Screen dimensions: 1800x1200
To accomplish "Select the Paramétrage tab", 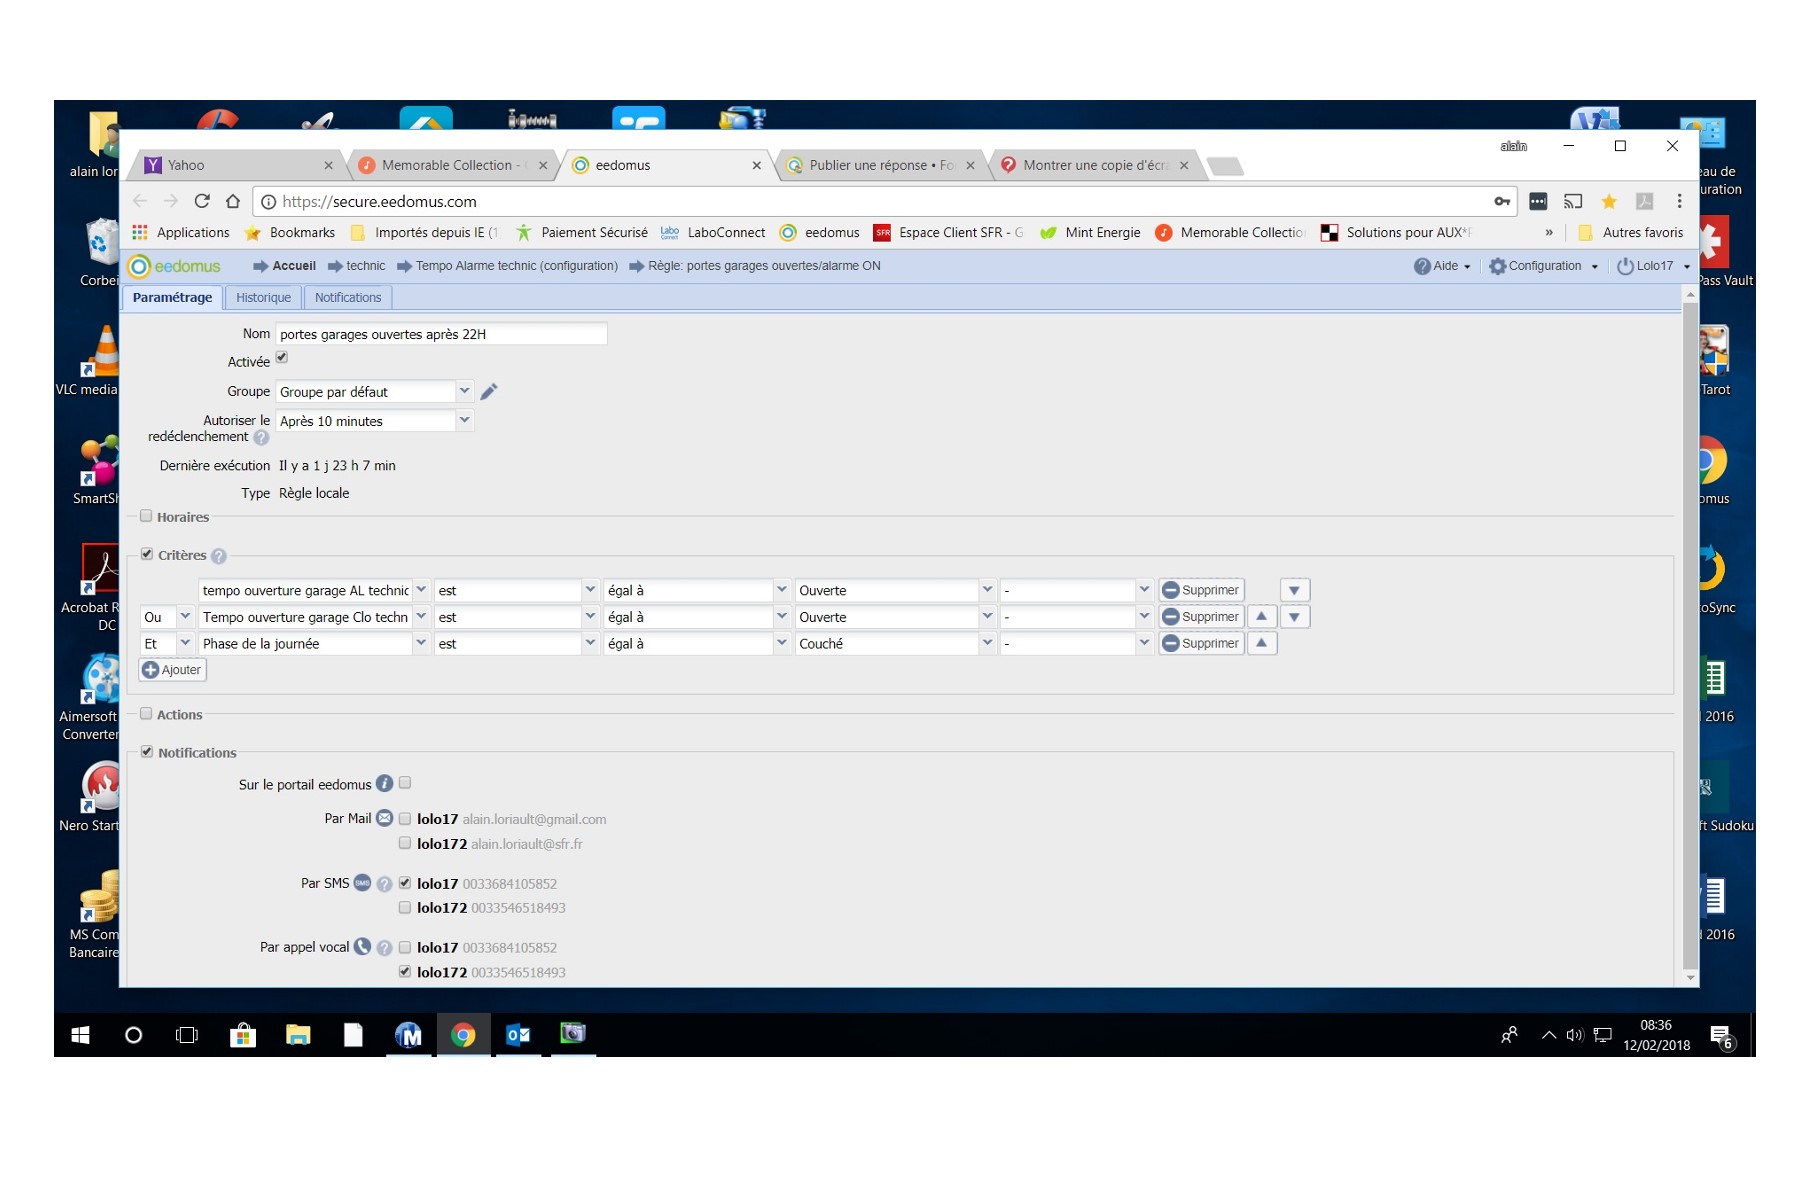I will point(172,298).
